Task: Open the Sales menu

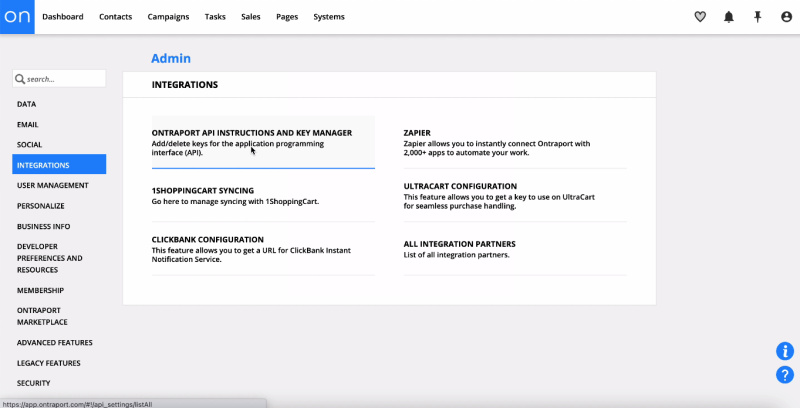Action: click(251, 17)
